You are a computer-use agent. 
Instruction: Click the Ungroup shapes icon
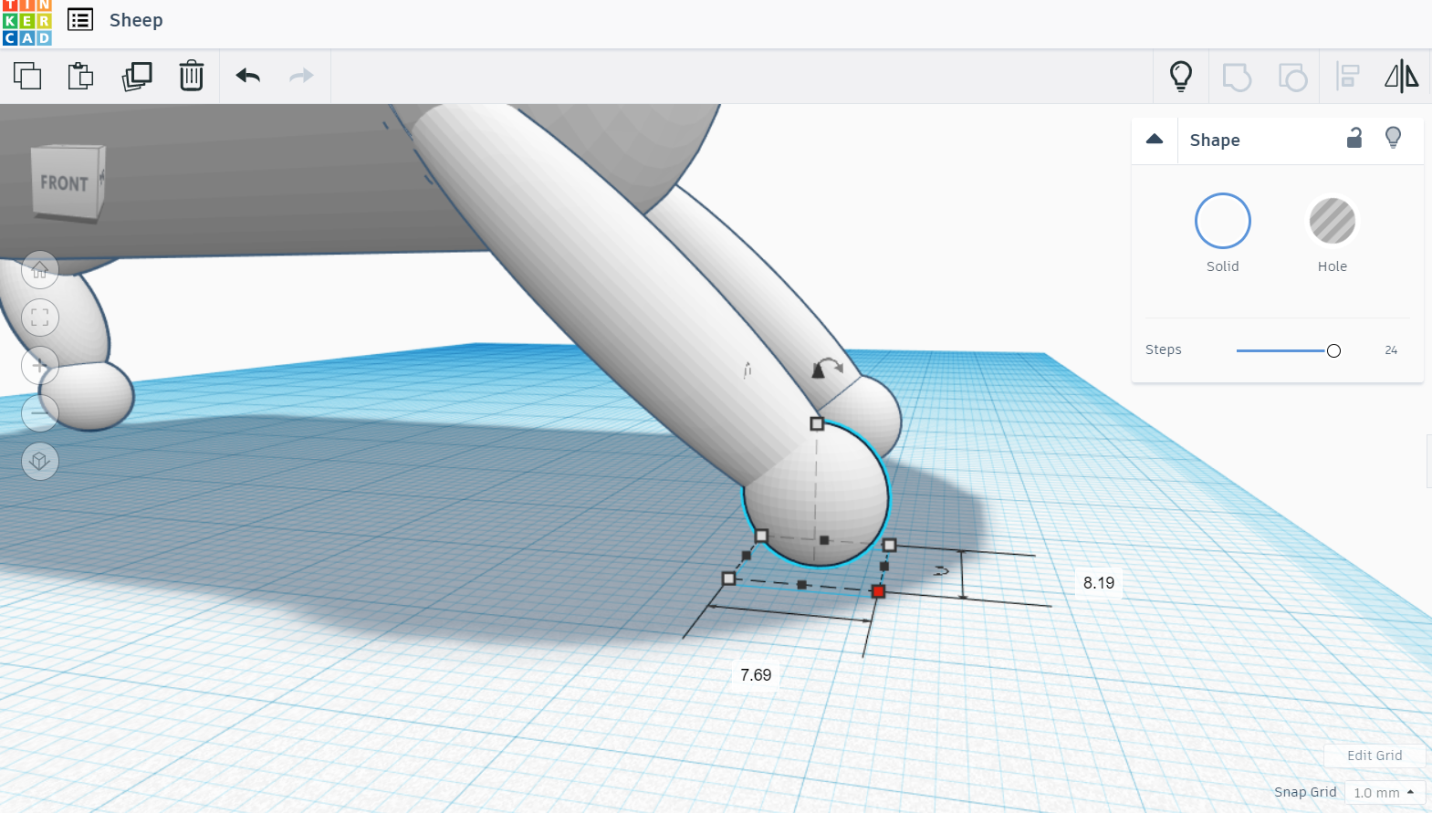coord(1293,76)
